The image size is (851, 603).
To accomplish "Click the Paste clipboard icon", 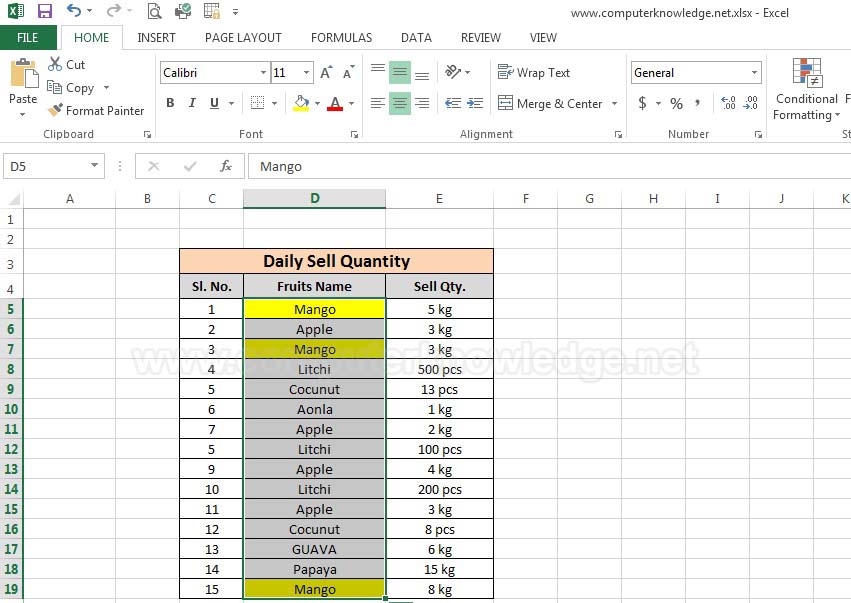I will coord(23,73).
